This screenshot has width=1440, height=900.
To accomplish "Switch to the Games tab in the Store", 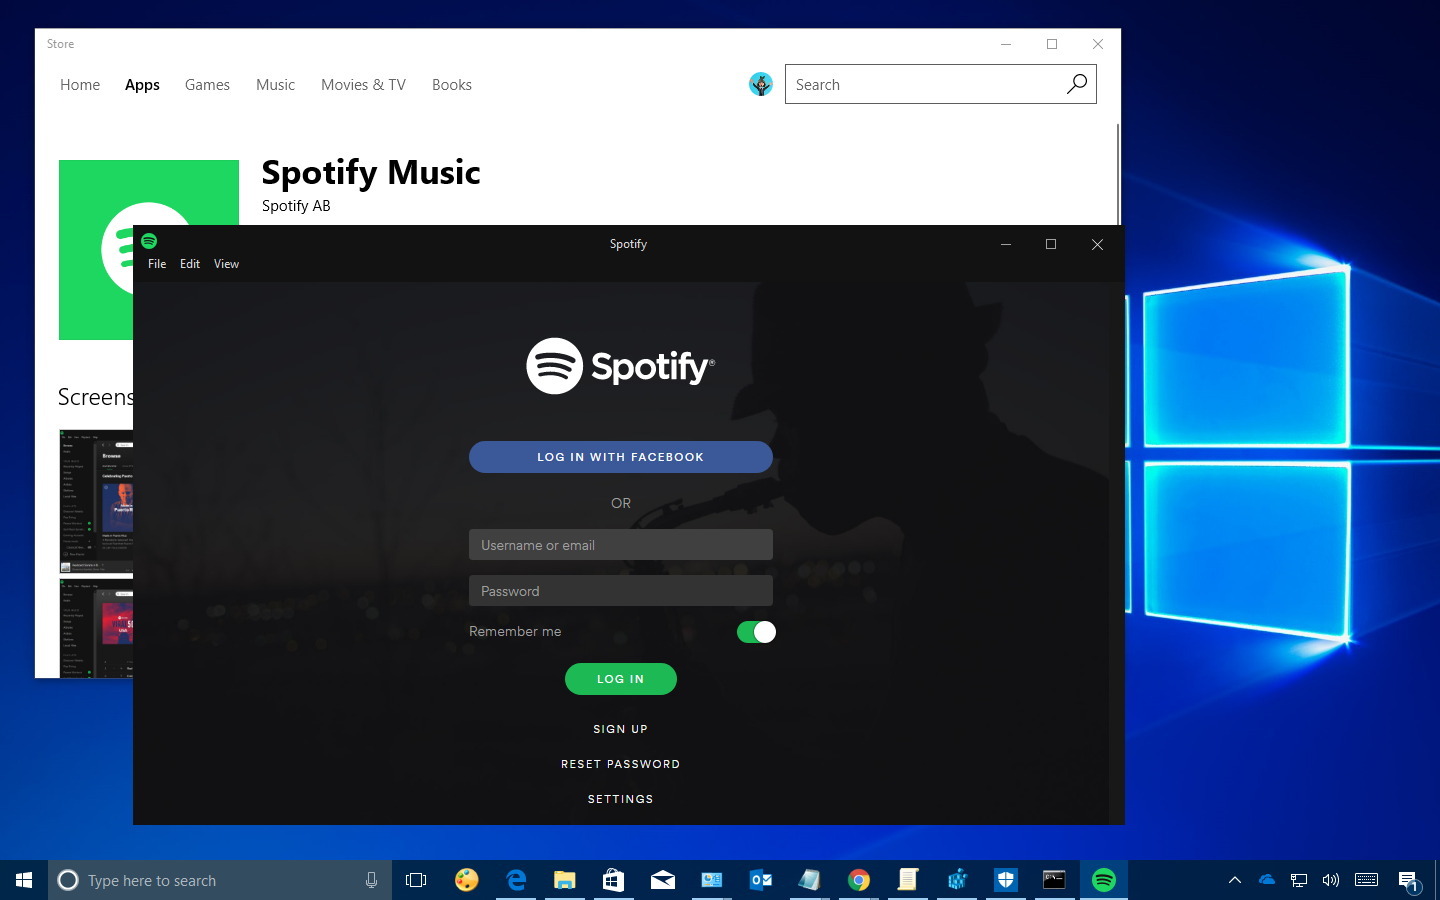I will point(207,85).
